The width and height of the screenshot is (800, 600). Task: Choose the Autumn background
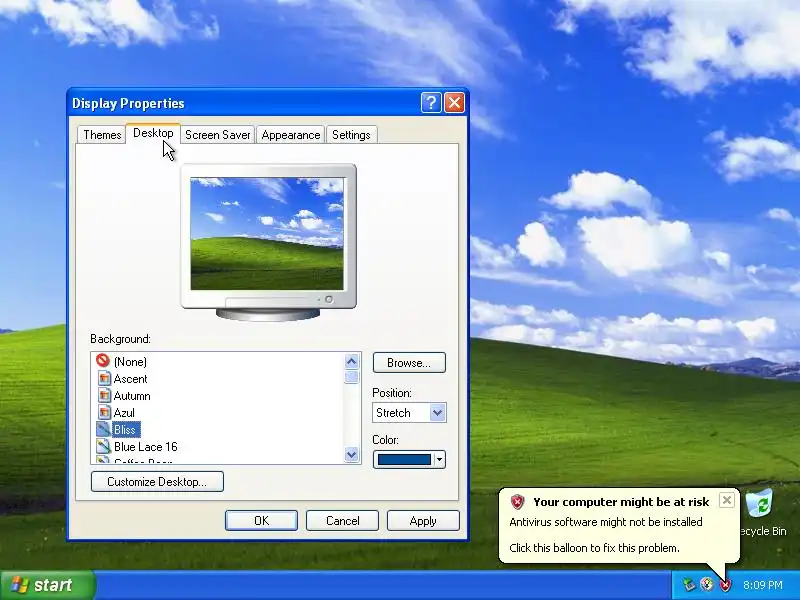pos(132,396)
